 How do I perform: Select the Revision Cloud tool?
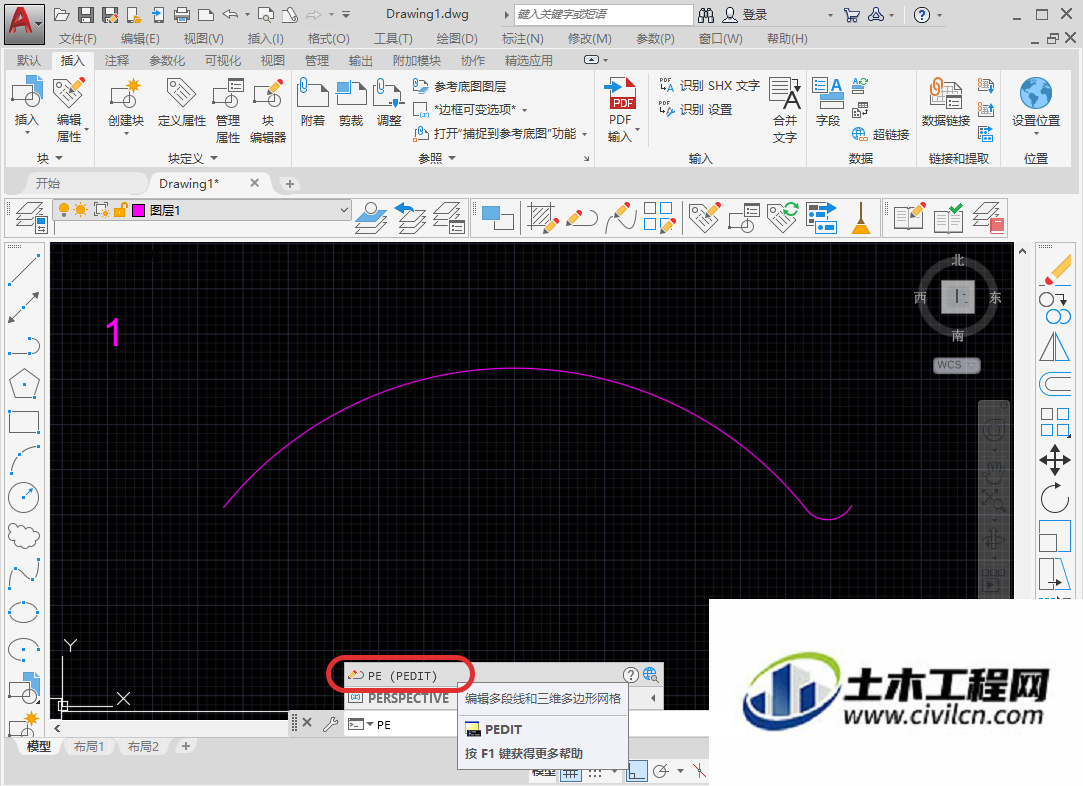23,535
